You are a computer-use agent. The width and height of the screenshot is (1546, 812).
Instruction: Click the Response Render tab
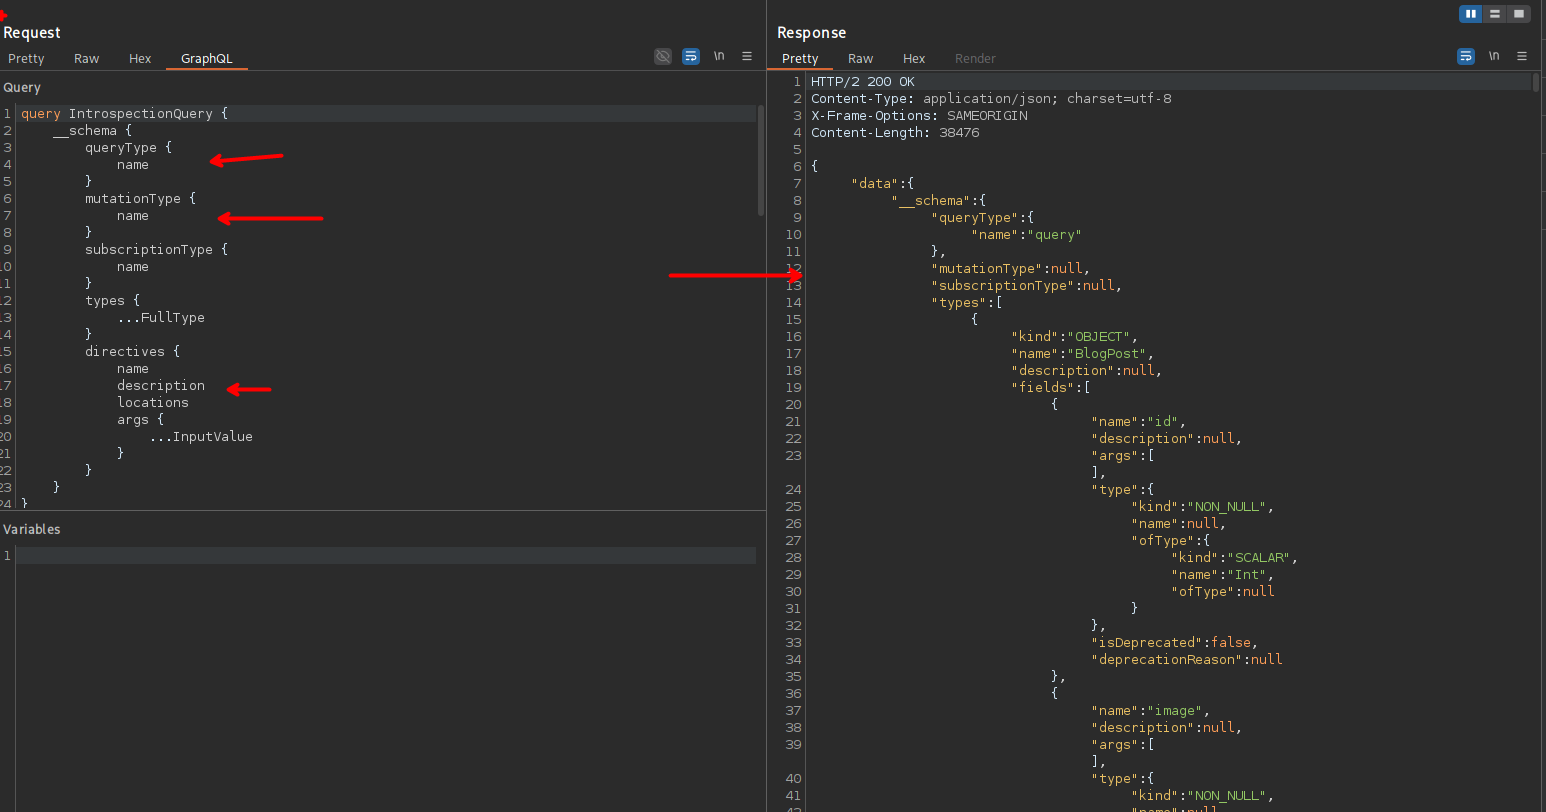tap(975, 59)
